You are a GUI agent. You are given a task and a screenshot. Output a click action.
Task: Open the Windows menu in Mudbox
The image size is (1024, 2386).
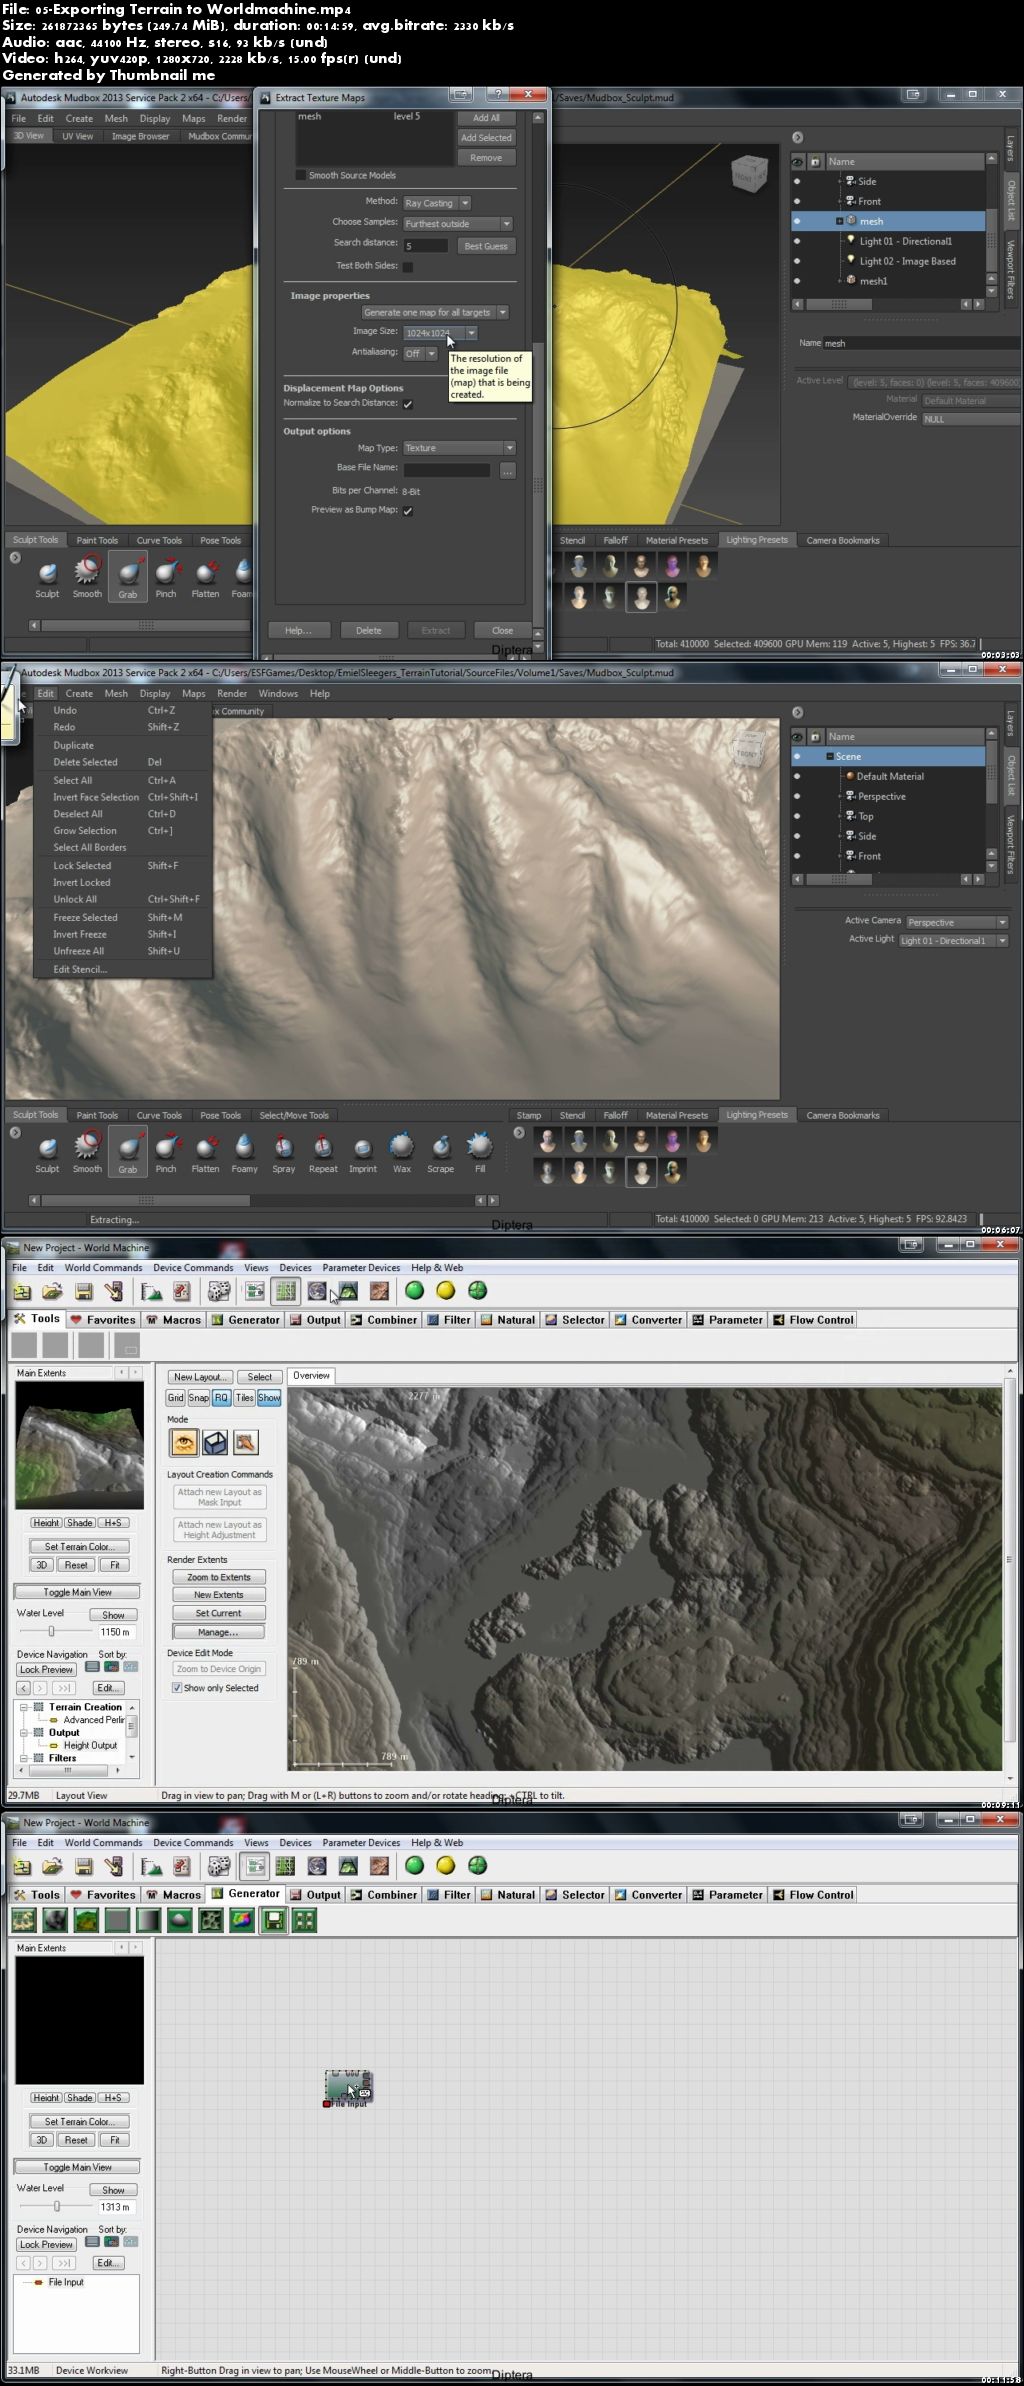point(278,694)
